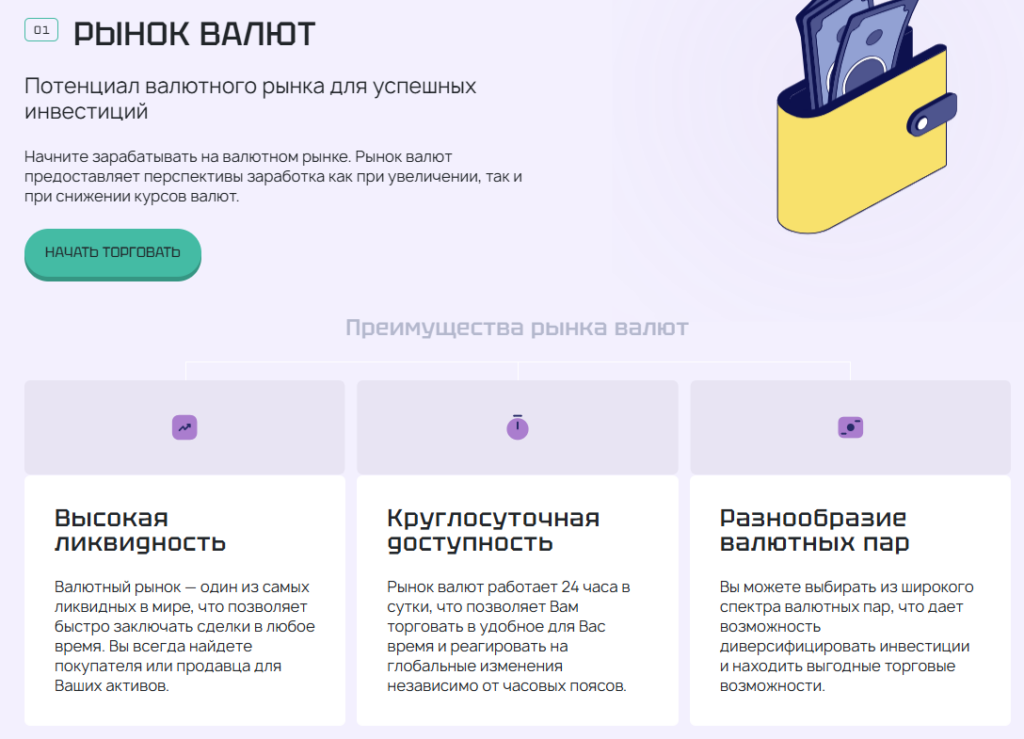Click the subtitle about currency market potential
The height and width of the screenshot is (739, 1024).
[x=248, y=97]
